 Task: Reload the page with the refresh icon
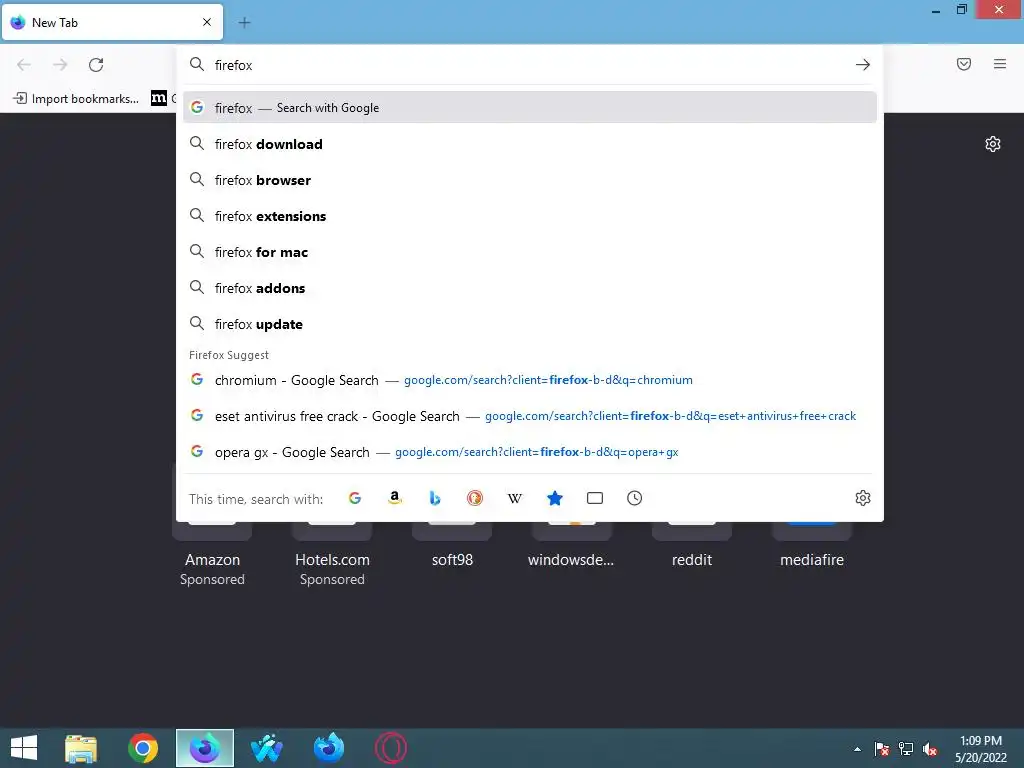pyautogui.click(x=96, y=65)
